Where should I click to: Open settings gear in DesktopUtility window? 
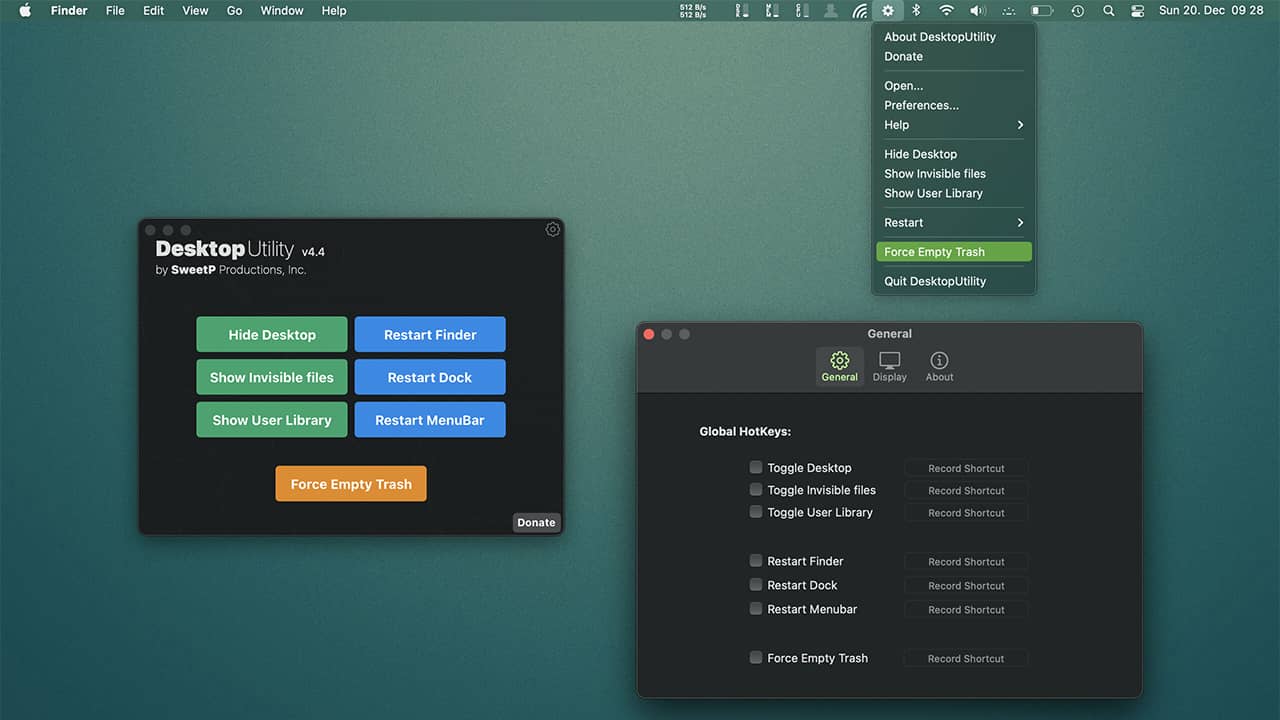point(553,229)
